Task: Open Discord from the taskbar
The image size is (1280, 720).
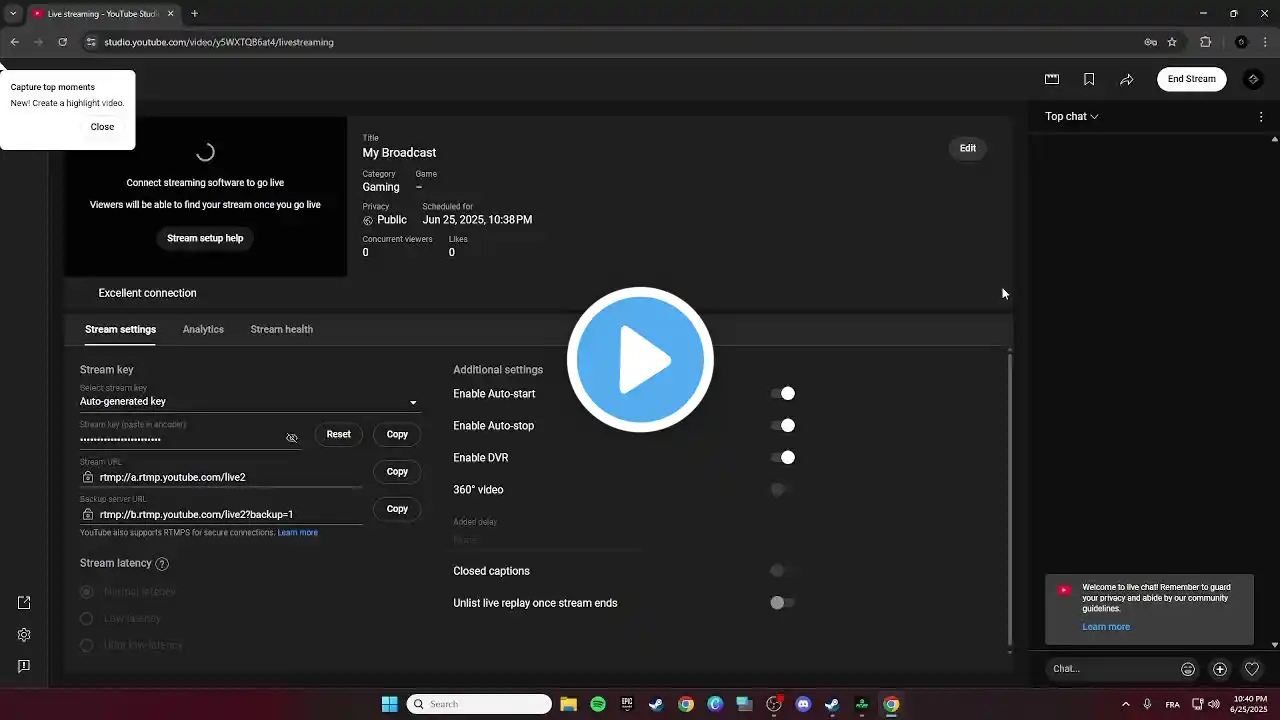Action: click(x=803, y=704)
